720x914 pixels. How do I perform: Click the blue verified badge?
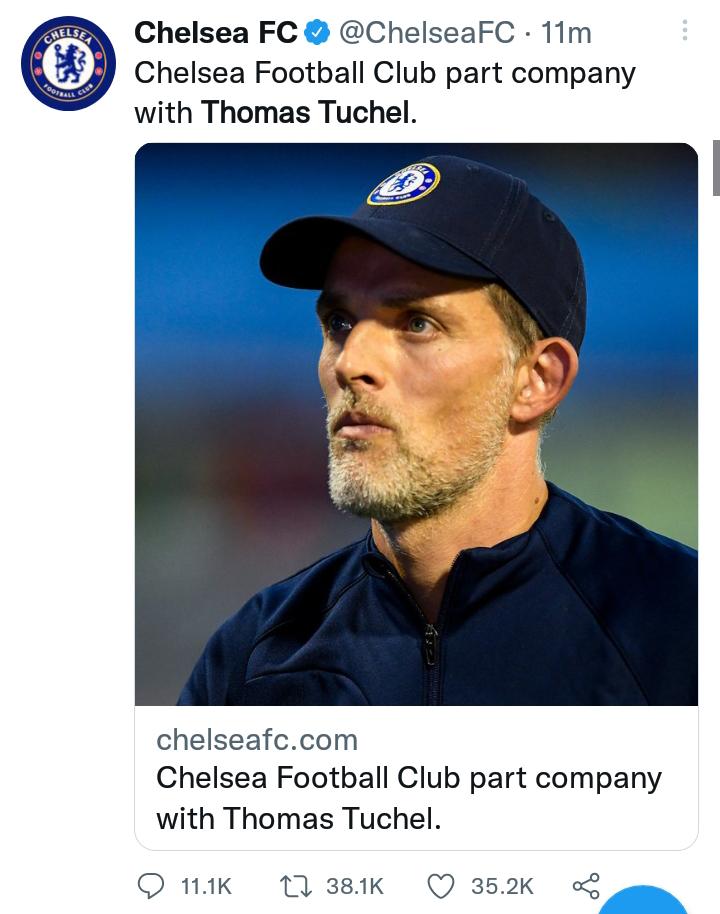pos(317,33)
